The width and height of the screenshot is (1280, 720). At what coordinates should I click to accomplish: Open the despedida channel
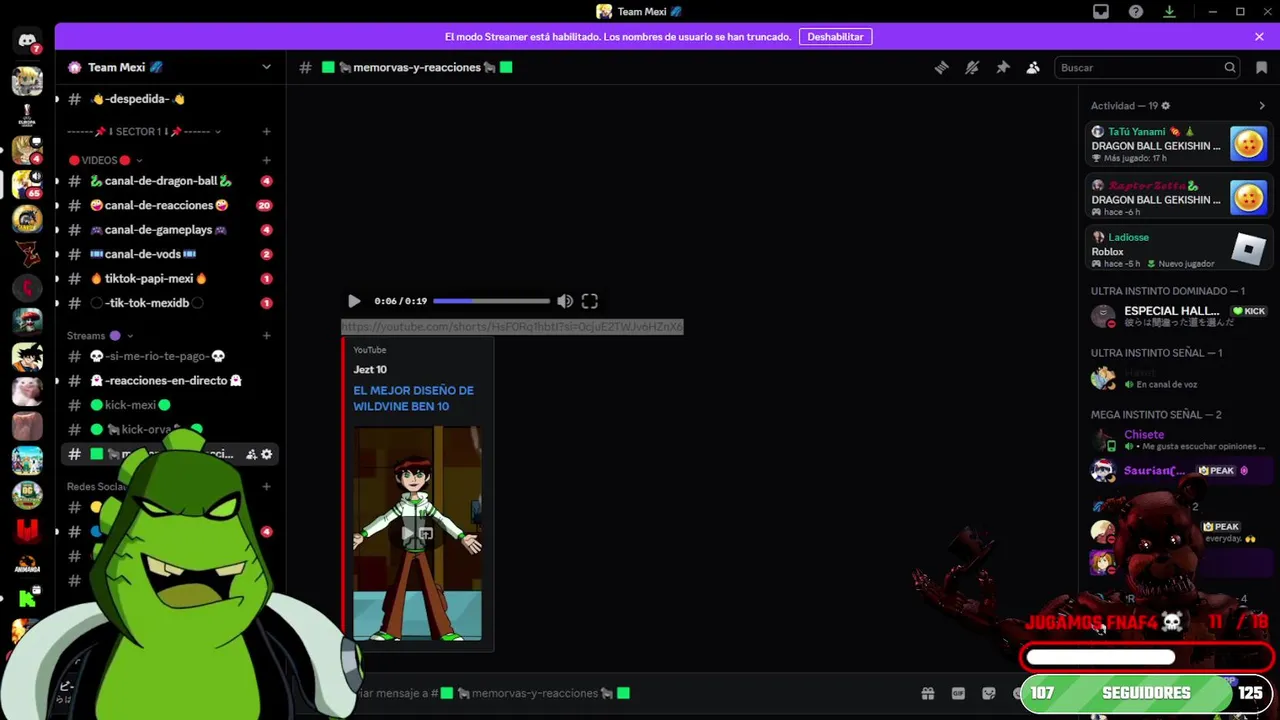pyautogui.click(x=170, y=99)
